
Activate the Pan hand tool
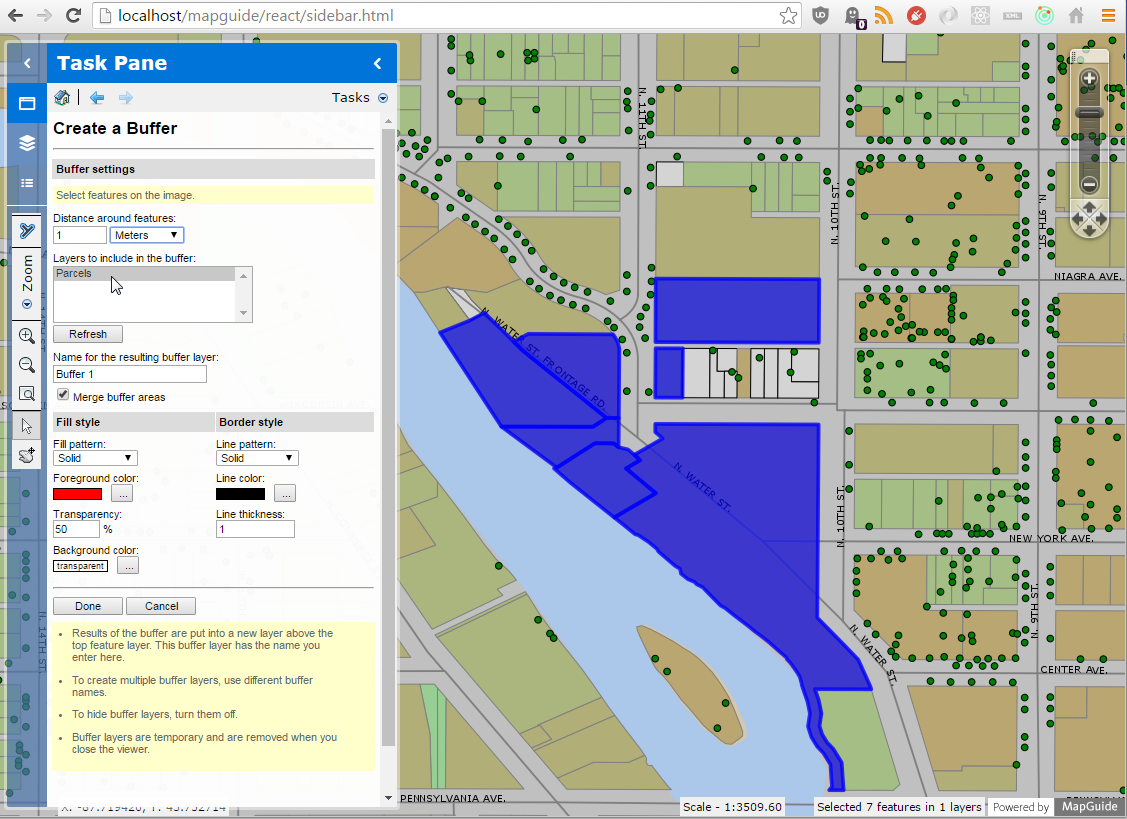tap(27, 454)
